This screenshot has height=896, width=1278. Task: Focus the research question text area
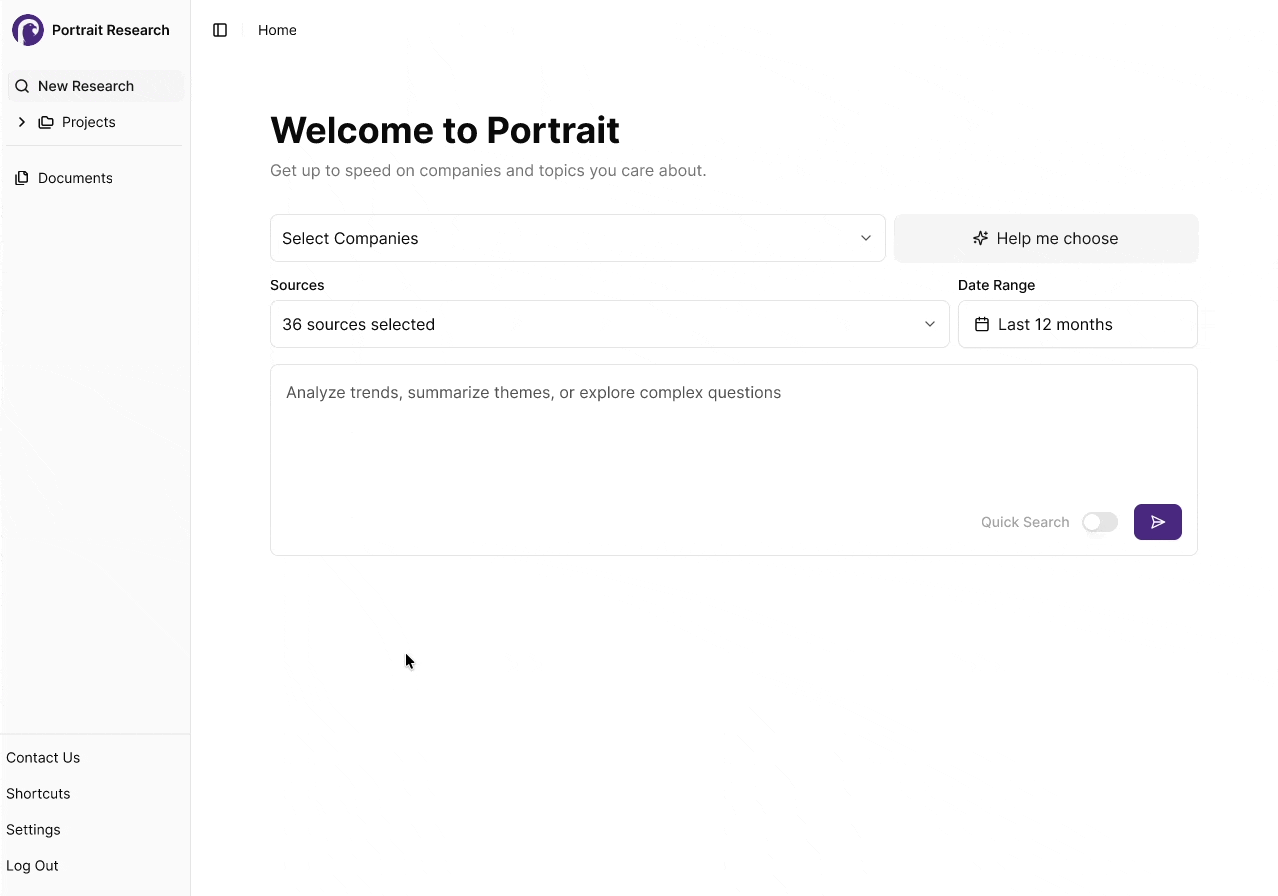coord(734,460)
